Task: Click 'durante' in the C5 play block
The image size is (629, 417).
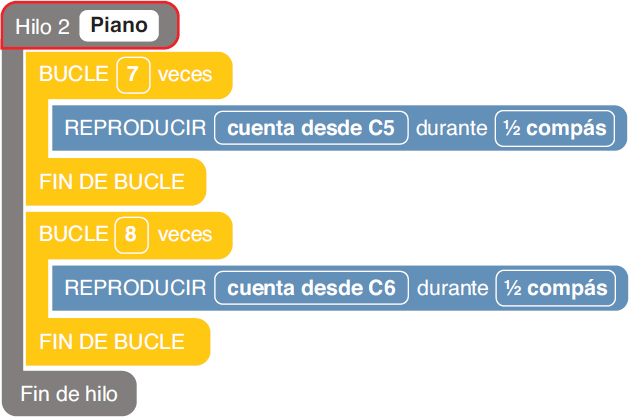Action: click(452, 128)
